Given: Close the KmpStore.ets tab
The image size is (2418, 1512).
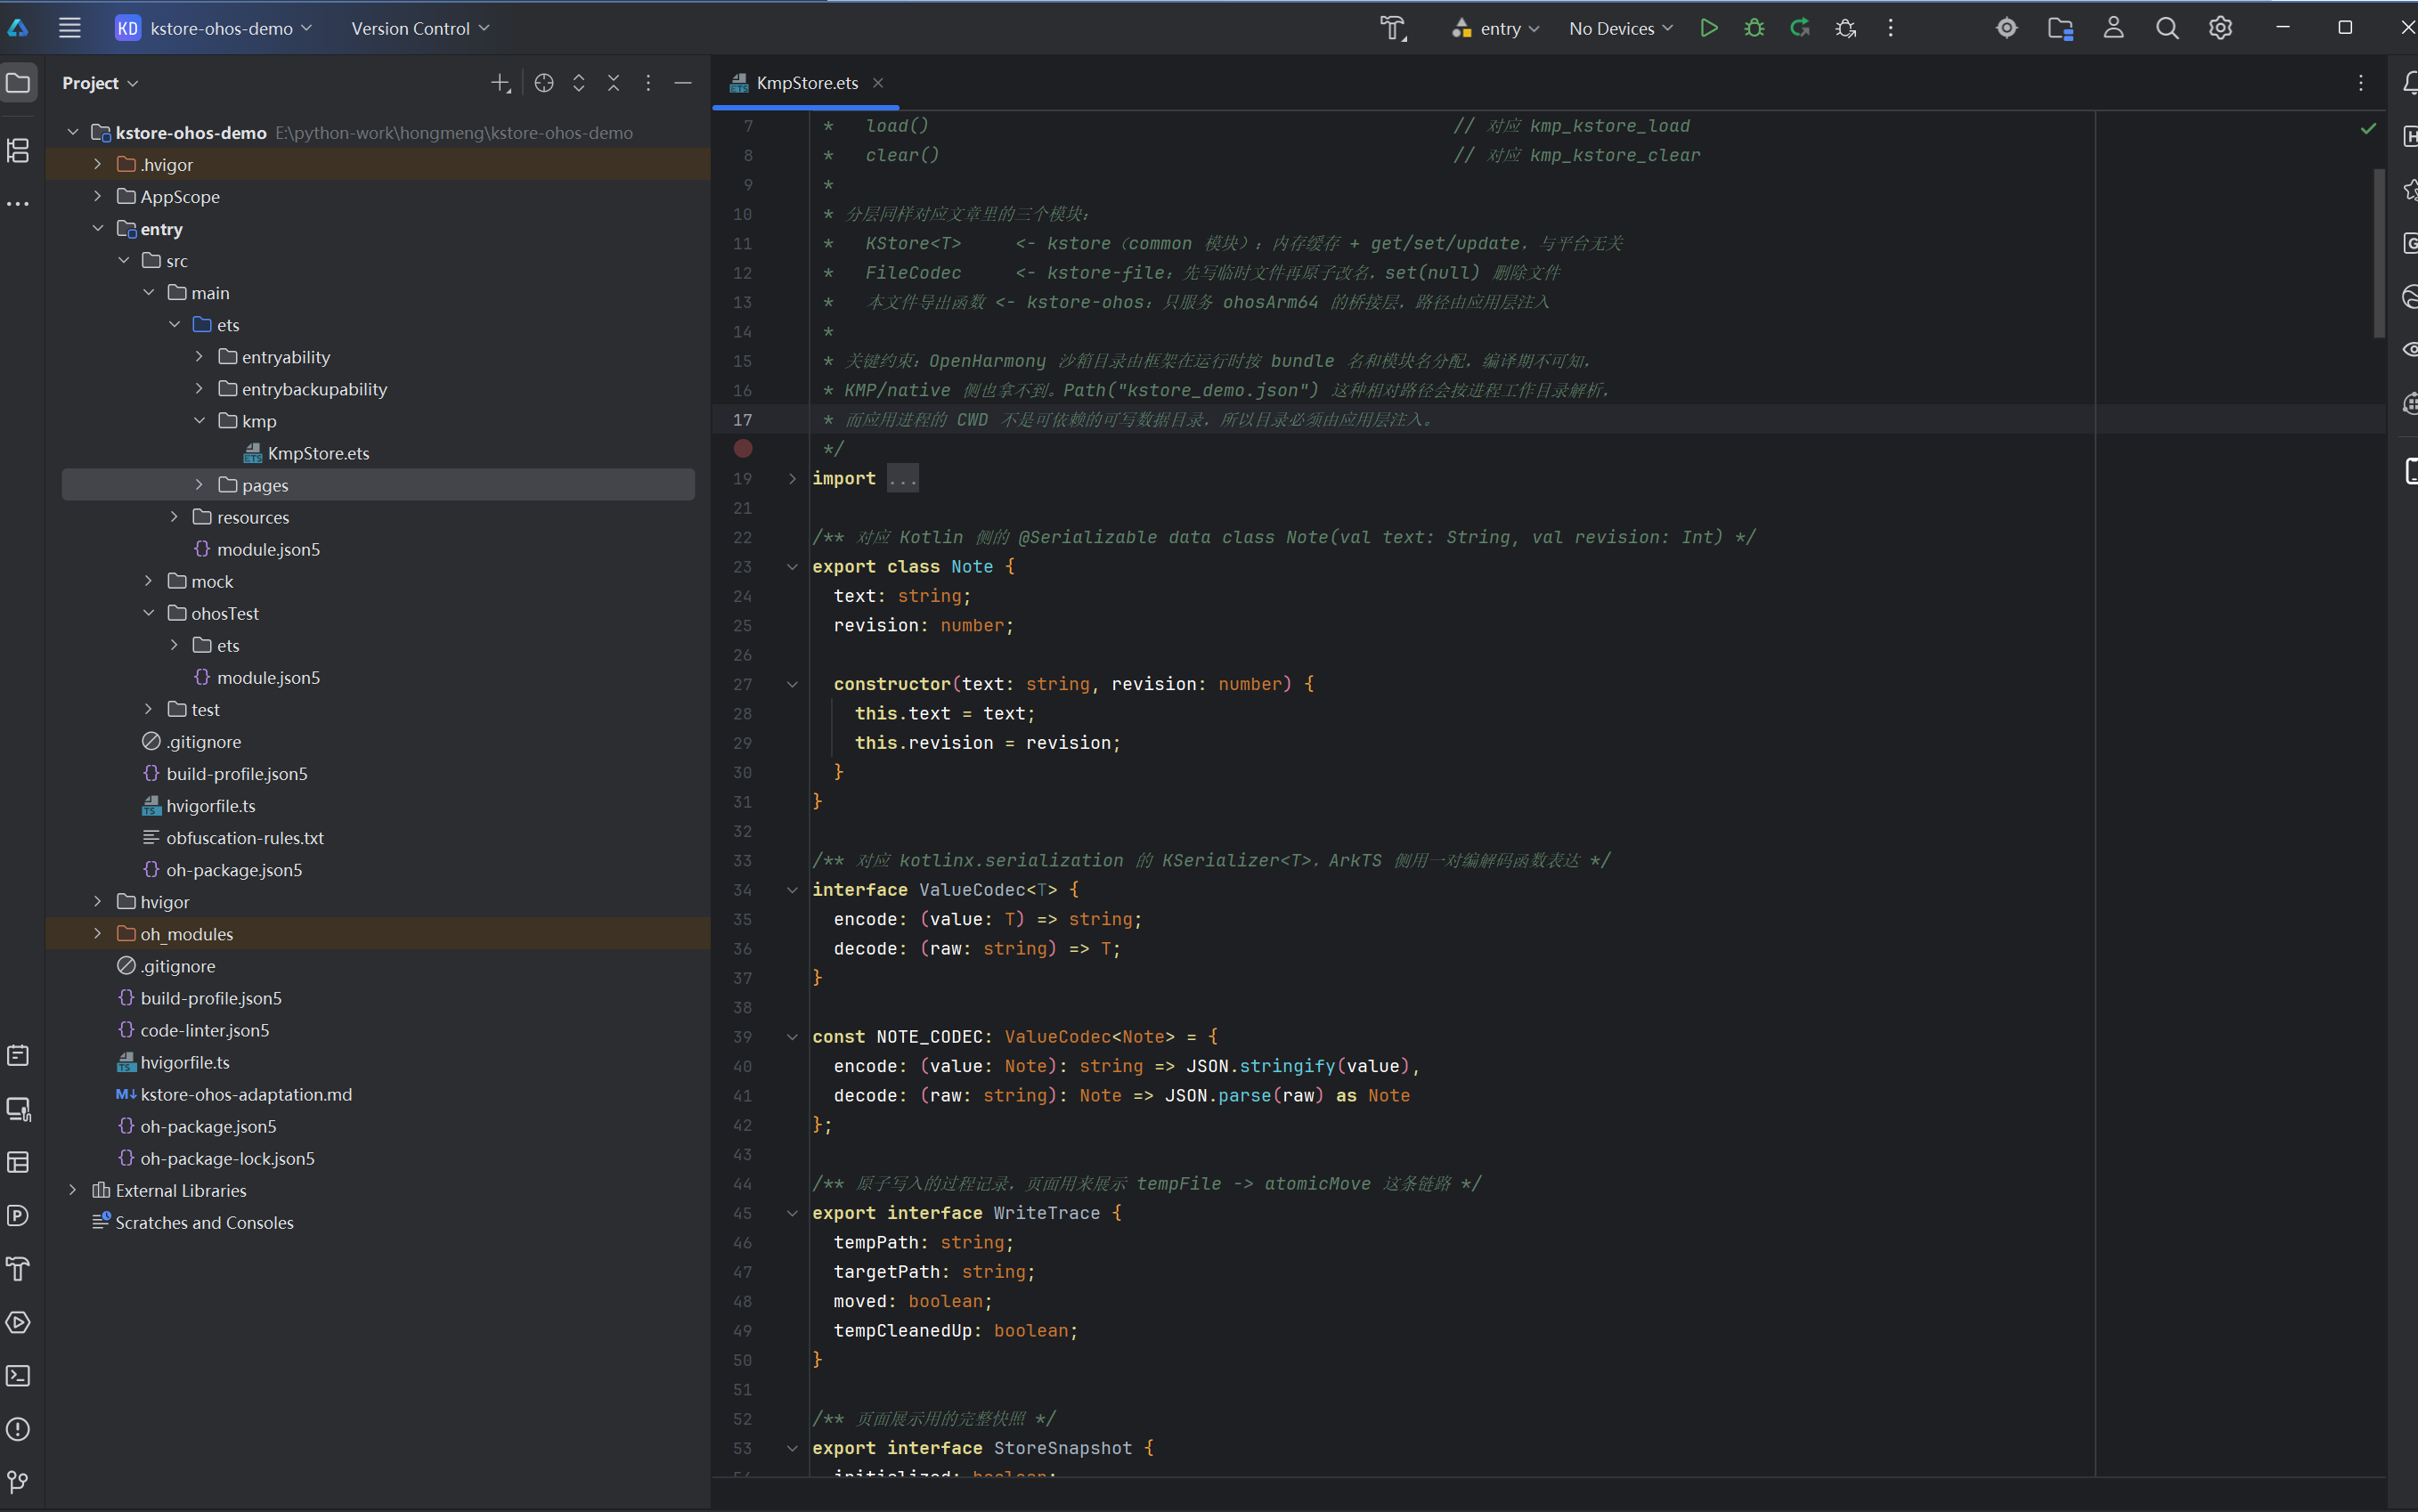Looking at the screenshot, I should (878, 83).
